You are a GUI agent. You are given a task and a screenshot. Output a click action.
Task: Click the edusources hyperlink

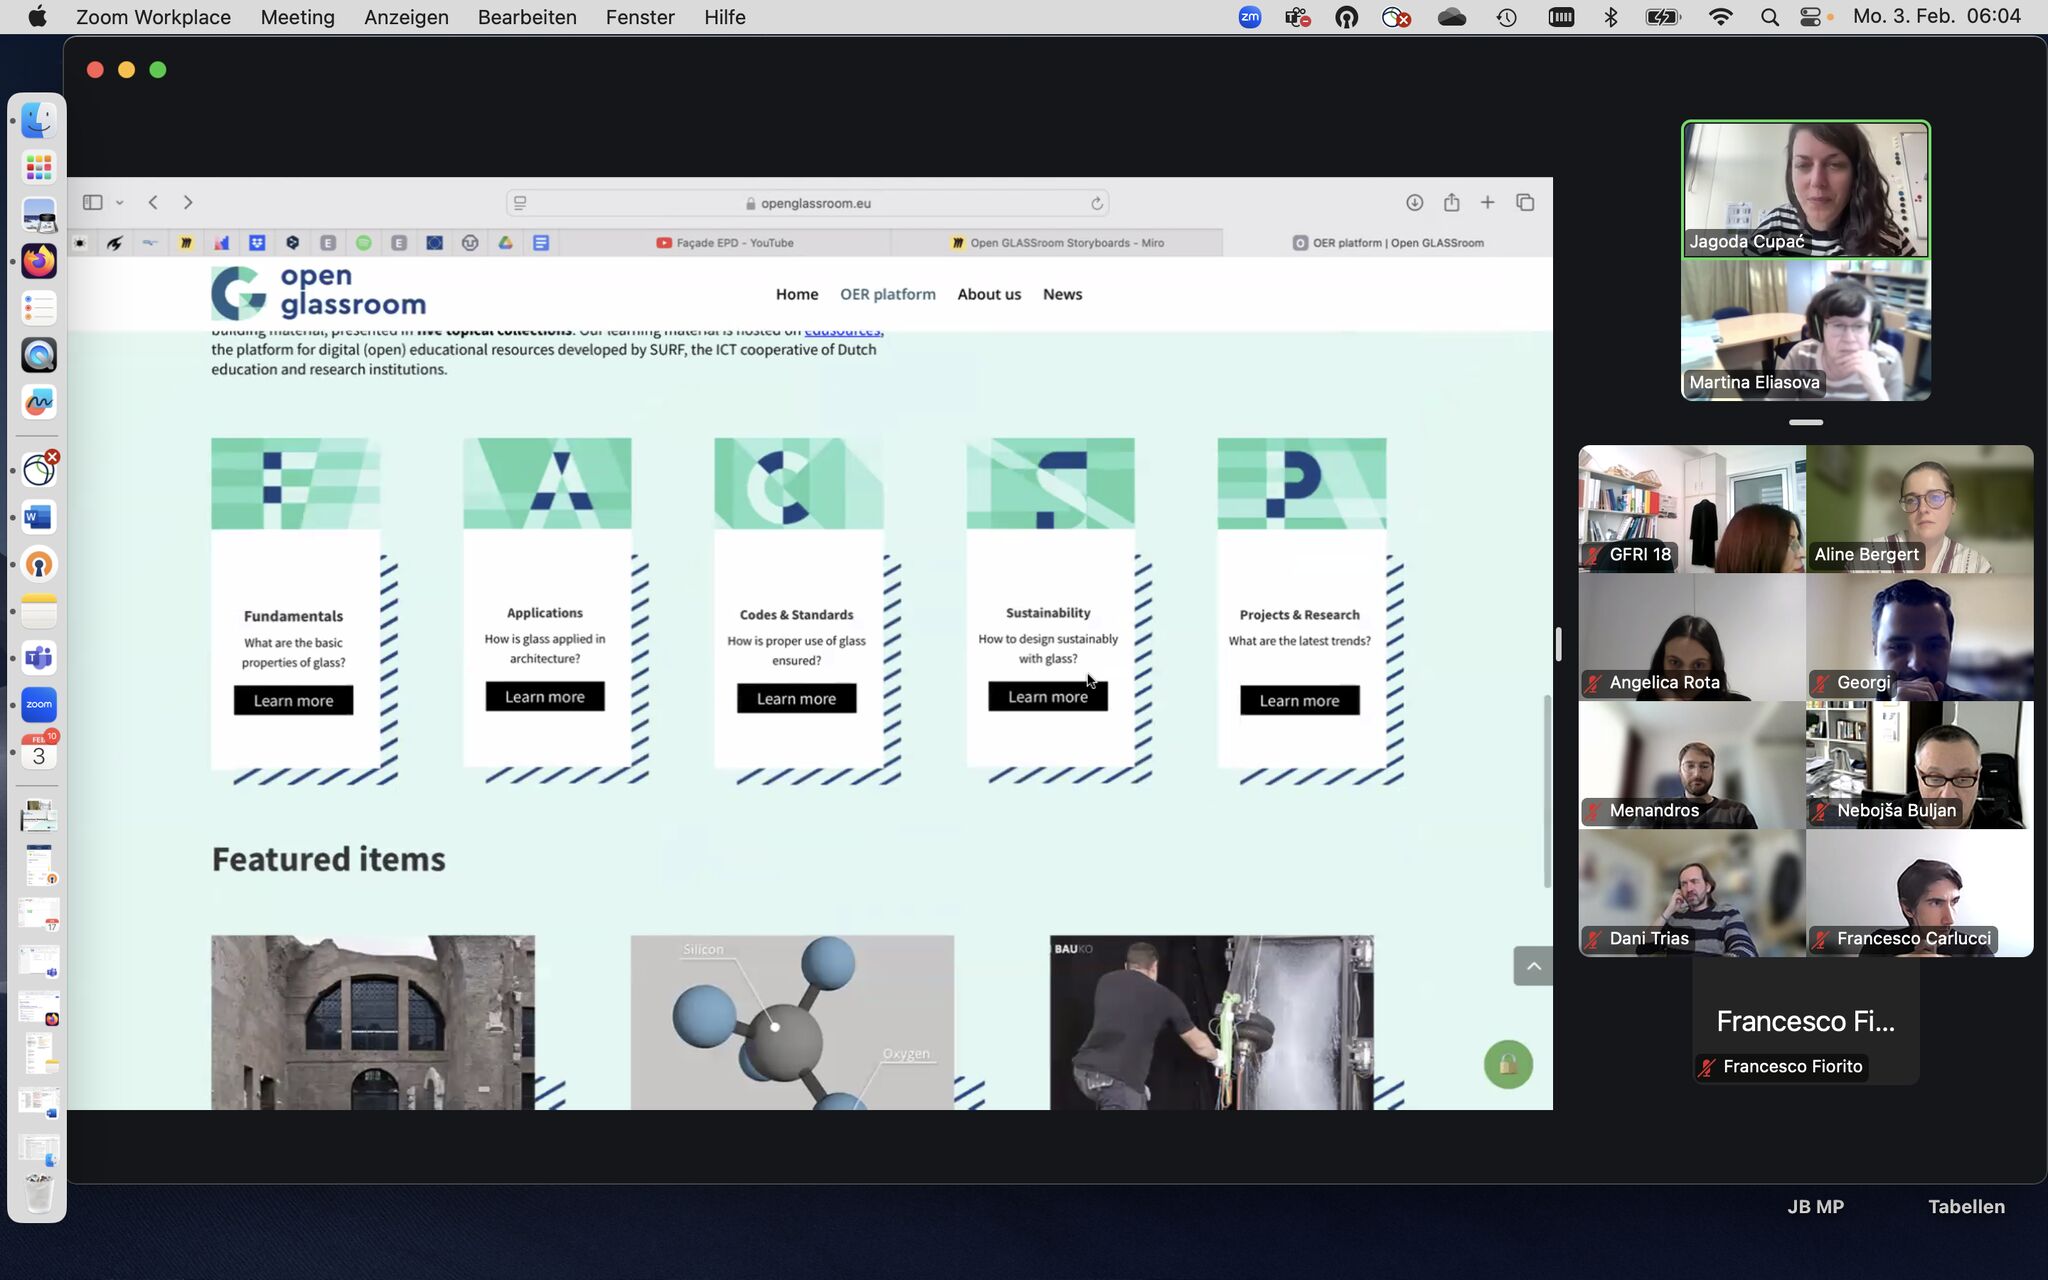(x=843, y=332)
